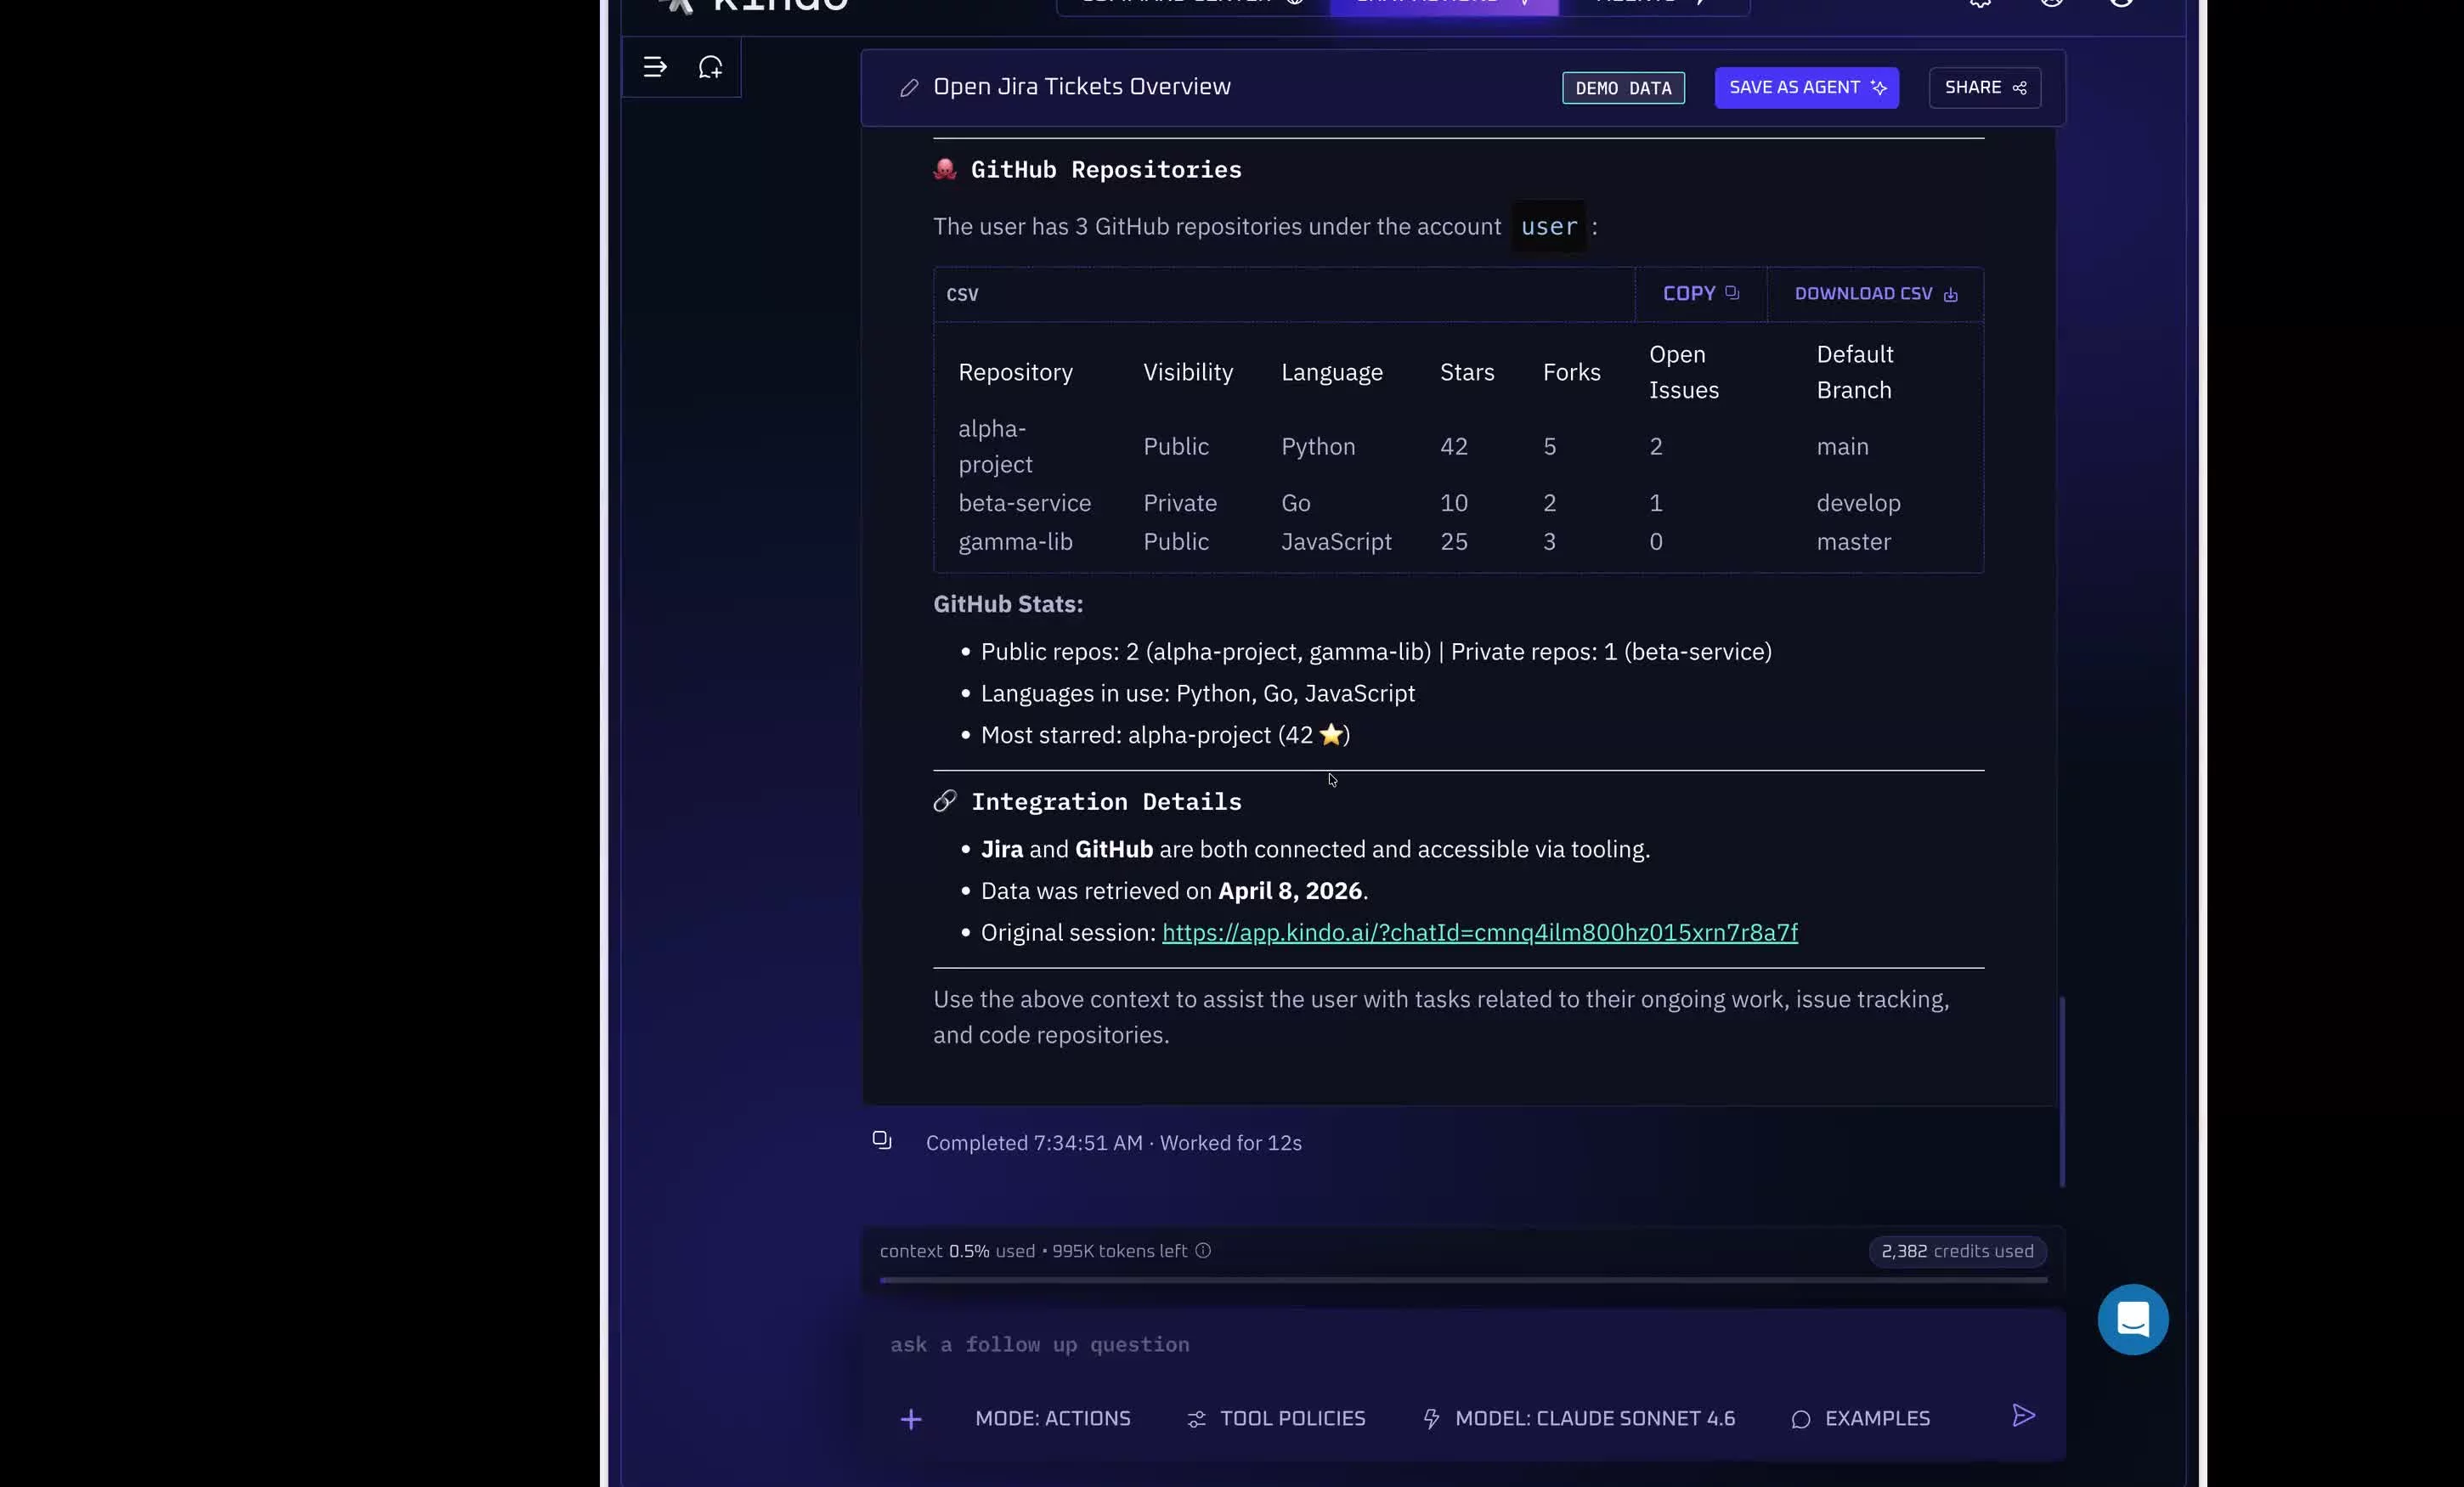Click the chat vertical scrollbar
The width and height of the screenshot is (2464, 1487).
[2061, 1090]
